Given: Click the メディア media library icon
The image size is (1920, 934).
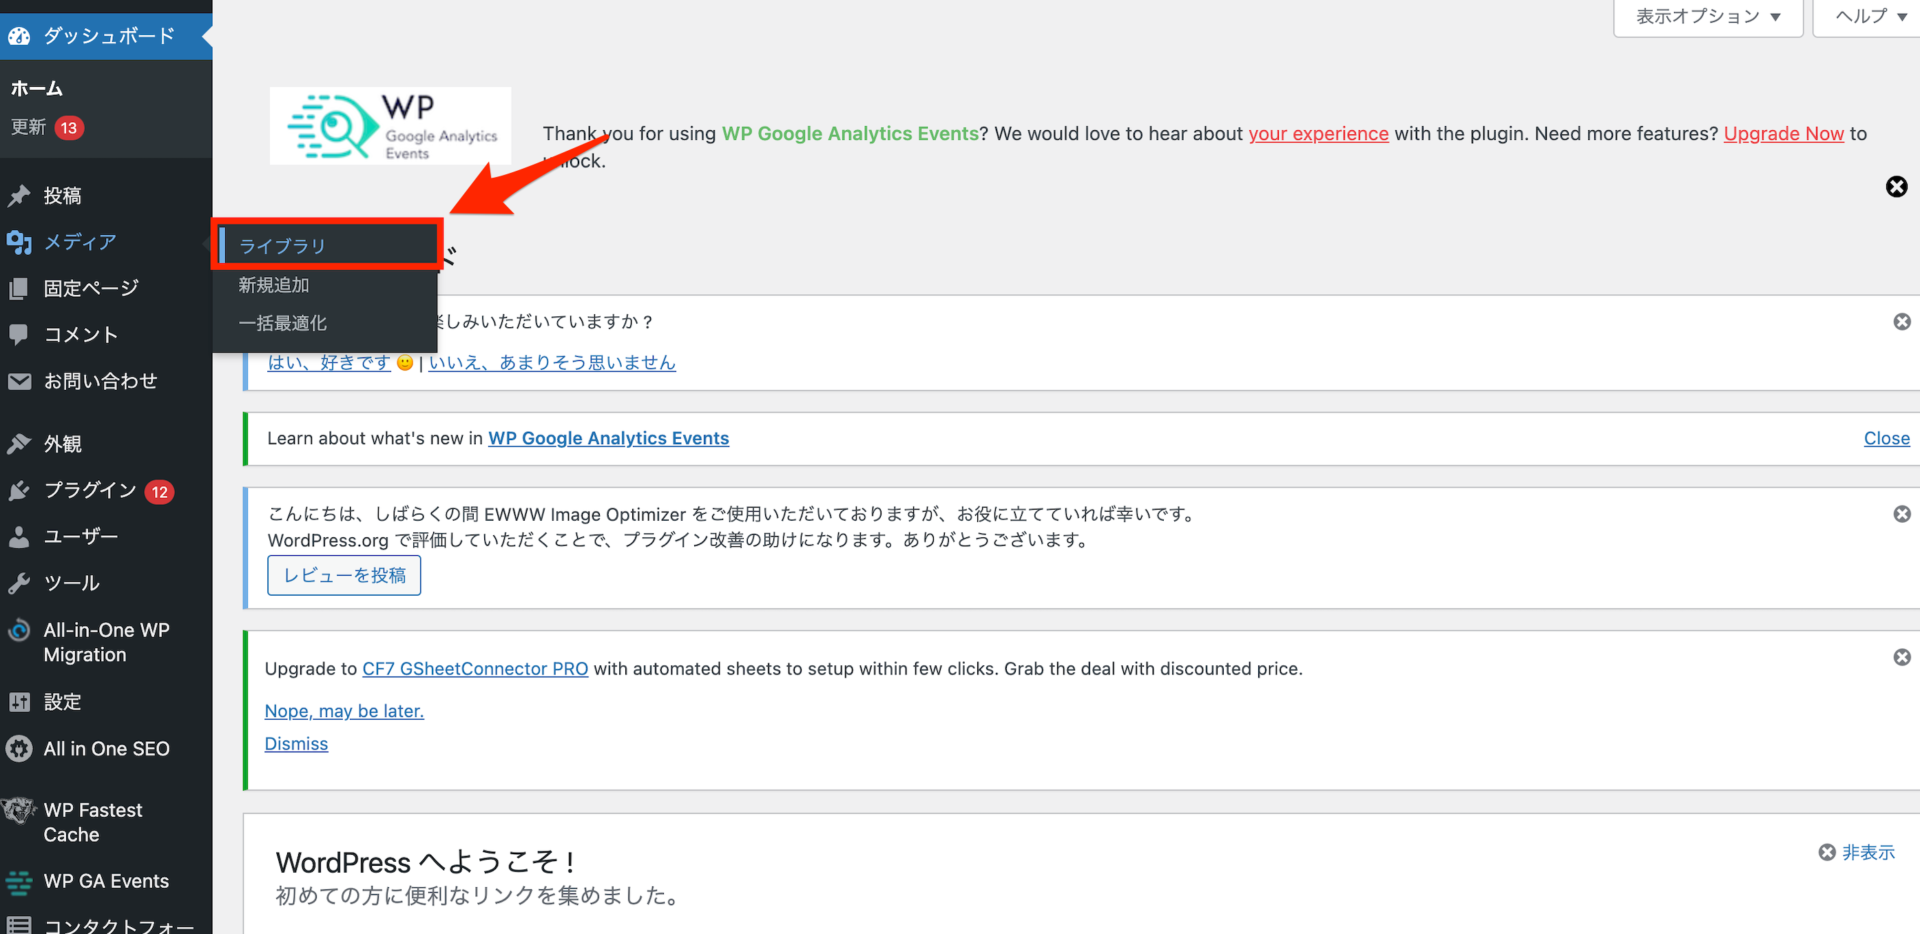Looking at the screenshot, I should coord(20,242).
